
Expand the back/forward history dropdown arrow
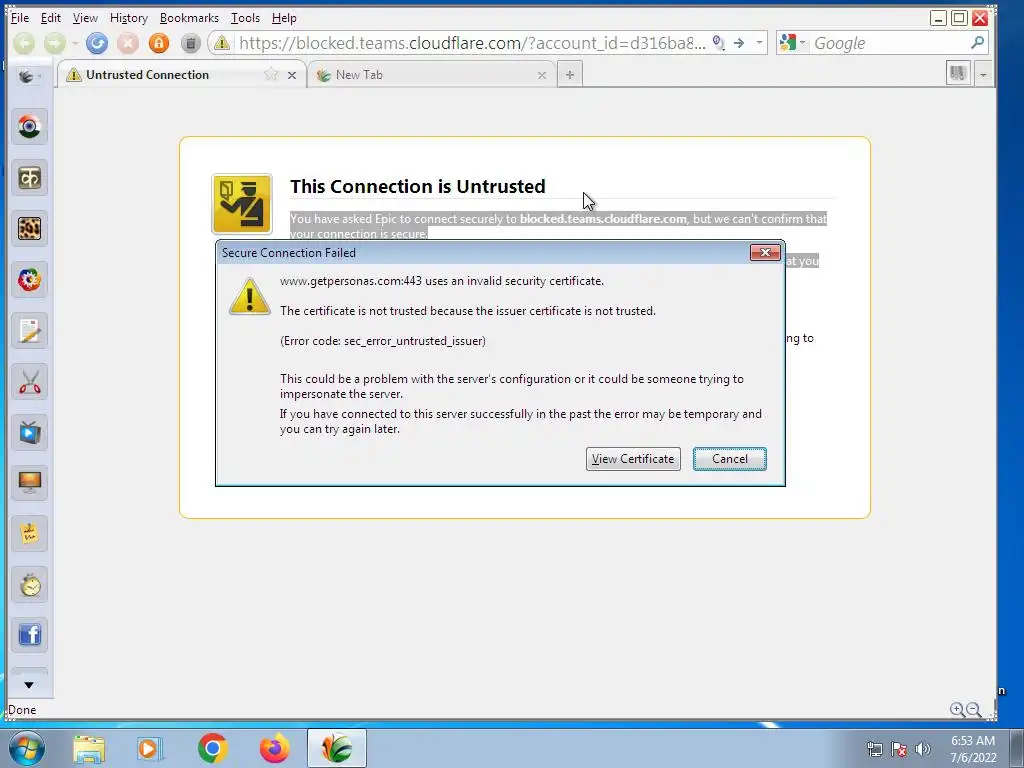click(75, 43)
